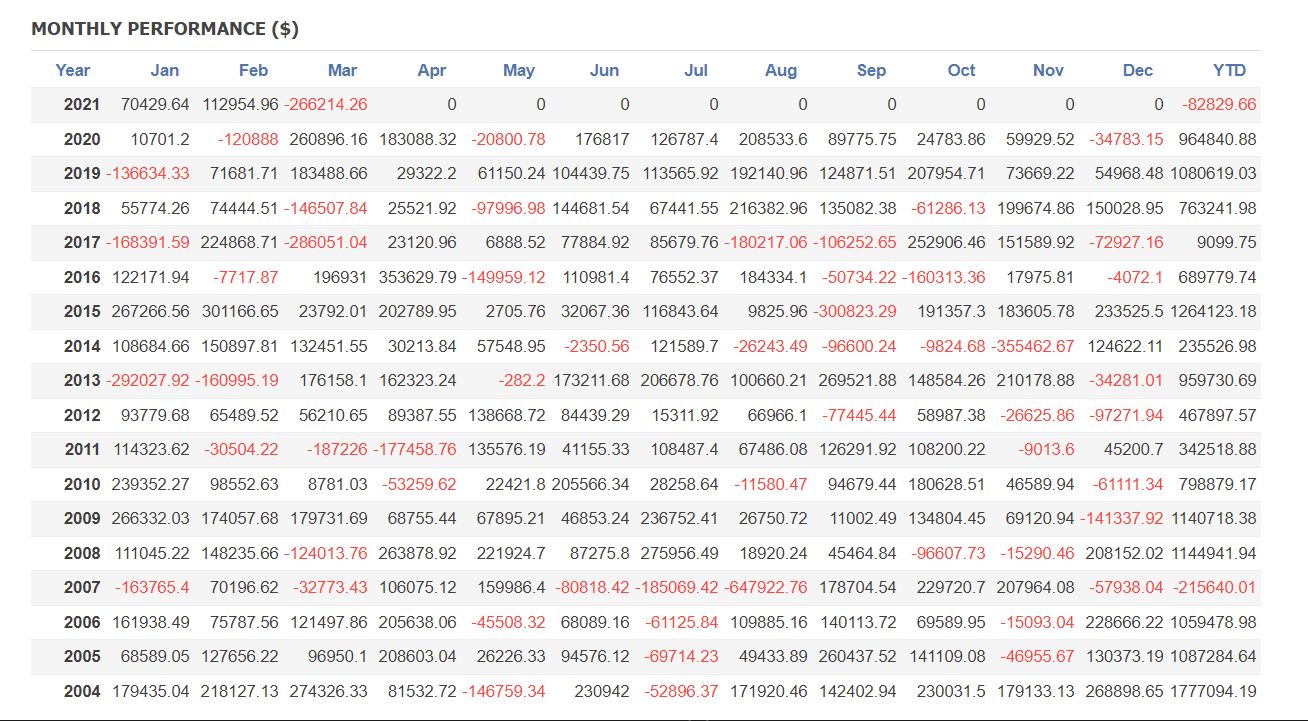Image resolution: width=1308 pixels, height=721 pixels.
Task: Click the 2015 YTD value 1264123.18
Action: coord(1213,311)
